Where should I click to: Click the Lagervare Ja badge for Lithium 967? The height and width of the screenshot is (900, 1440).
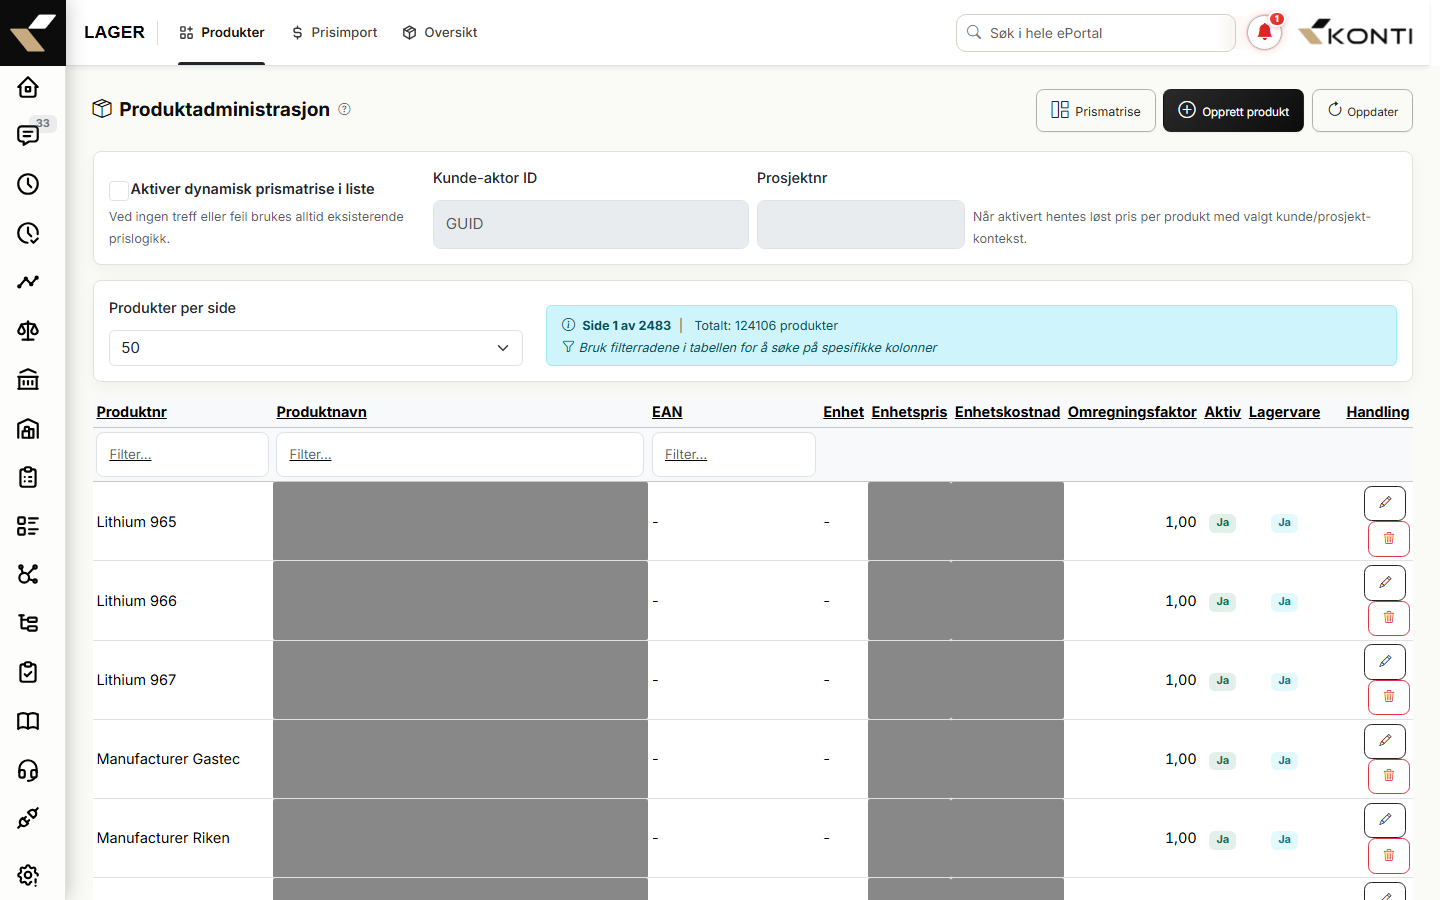[x=1284, y=681]
